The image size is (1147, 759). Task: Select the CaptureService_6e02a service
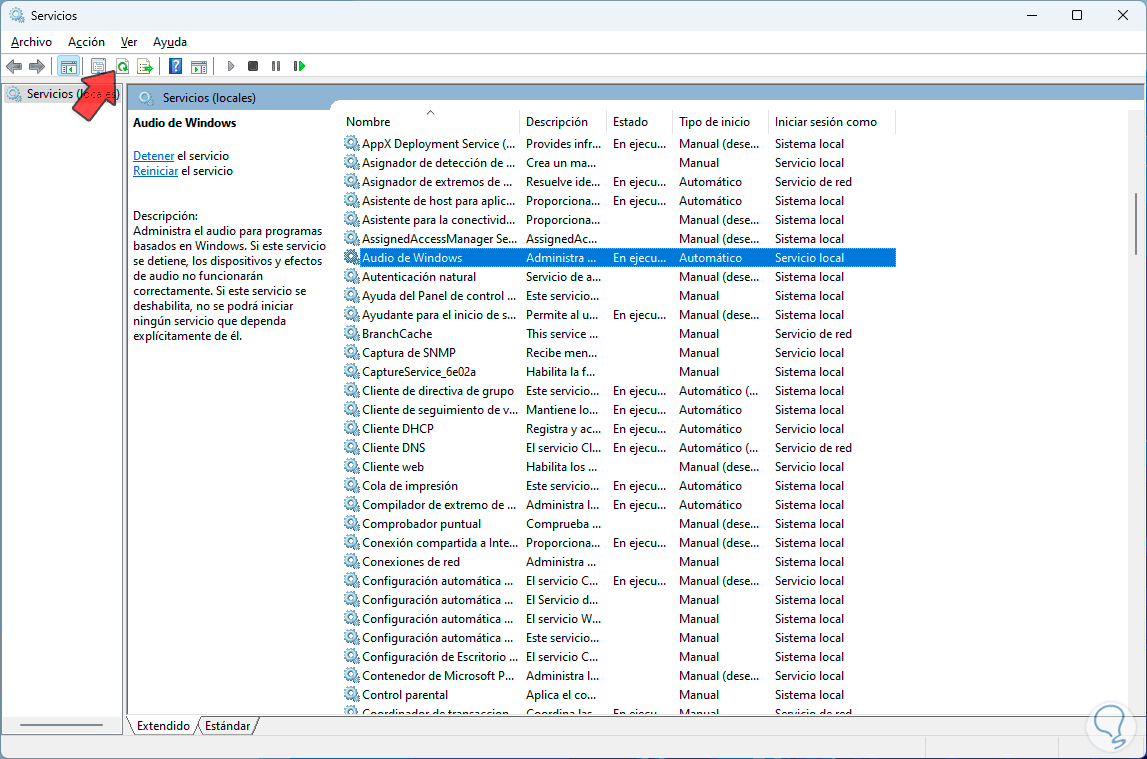pos(619,372)
